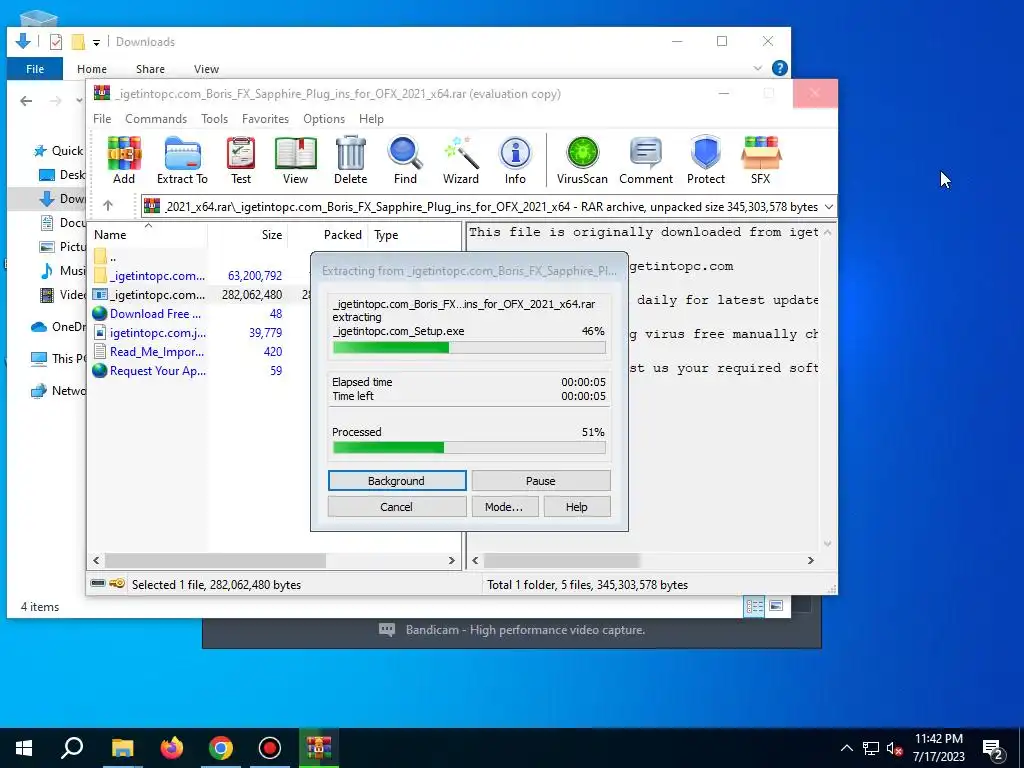Launch Google Chrome from the taskbar
This screenshot has width=1024, height=768.
221,748
